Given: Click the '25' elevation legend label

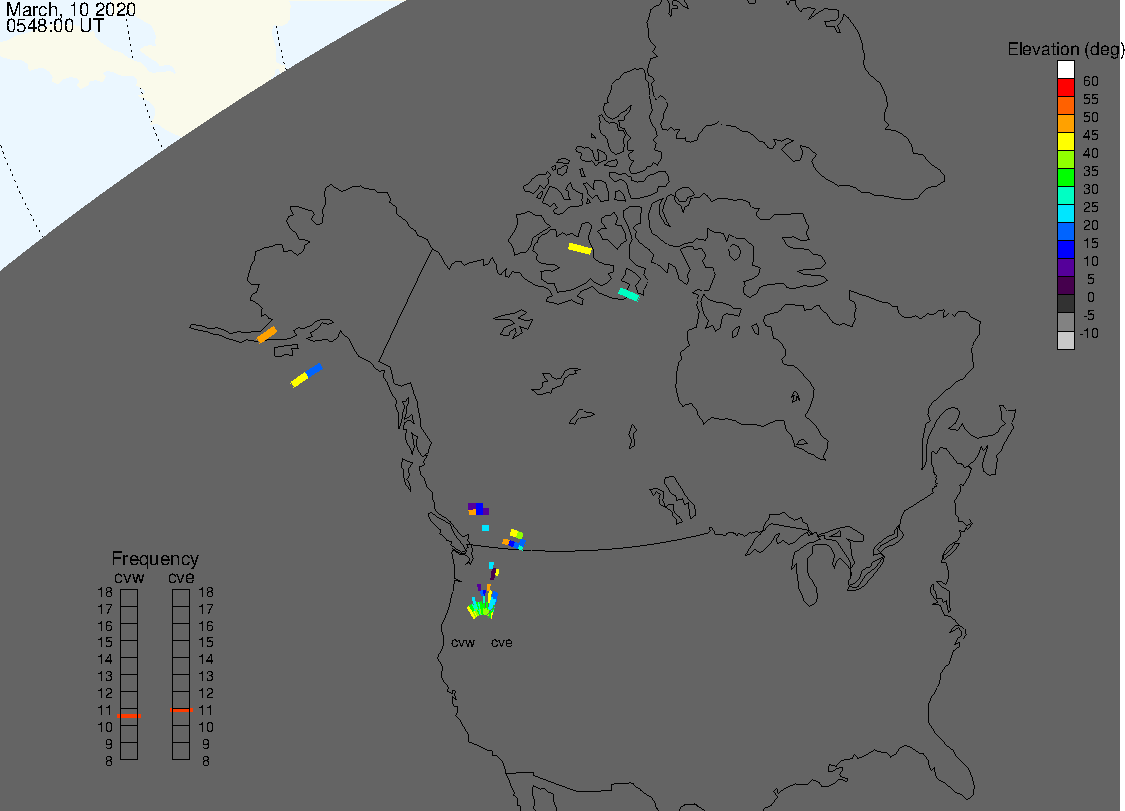Looking at the screenshot, I should tap(1091, 207).
